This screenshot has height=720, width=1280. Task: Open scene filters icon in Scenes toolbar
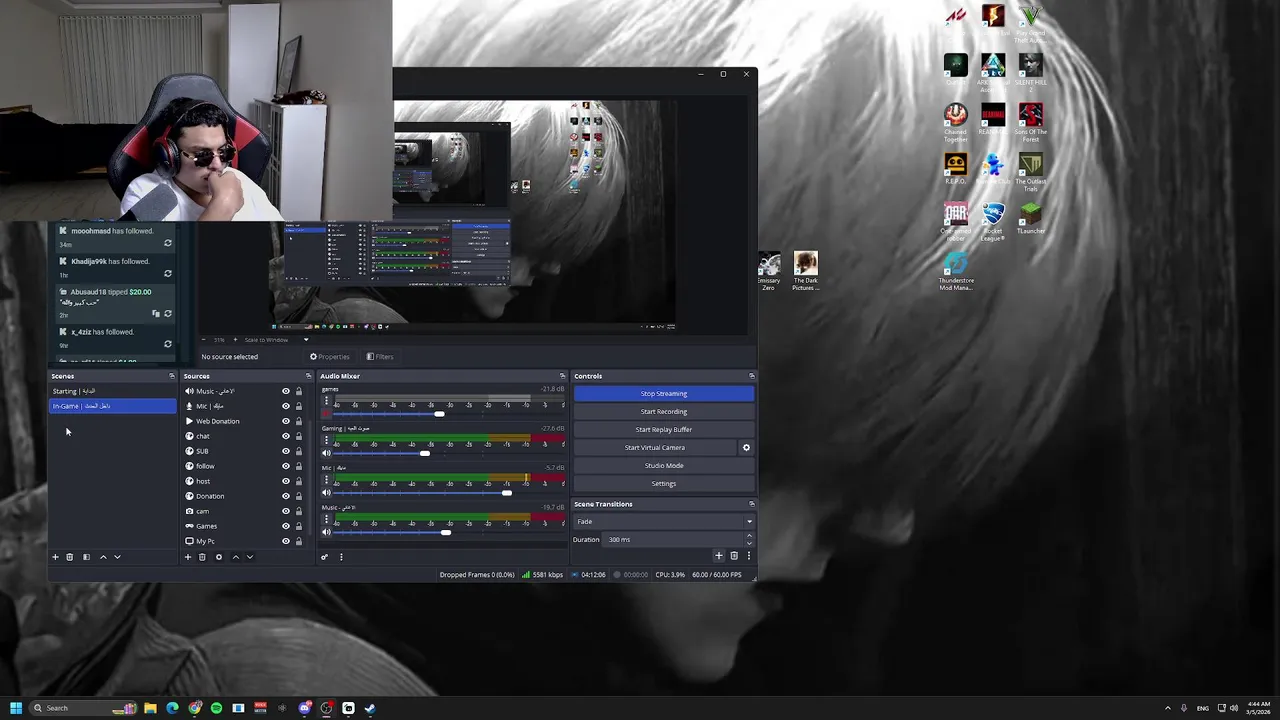[86, 557]
